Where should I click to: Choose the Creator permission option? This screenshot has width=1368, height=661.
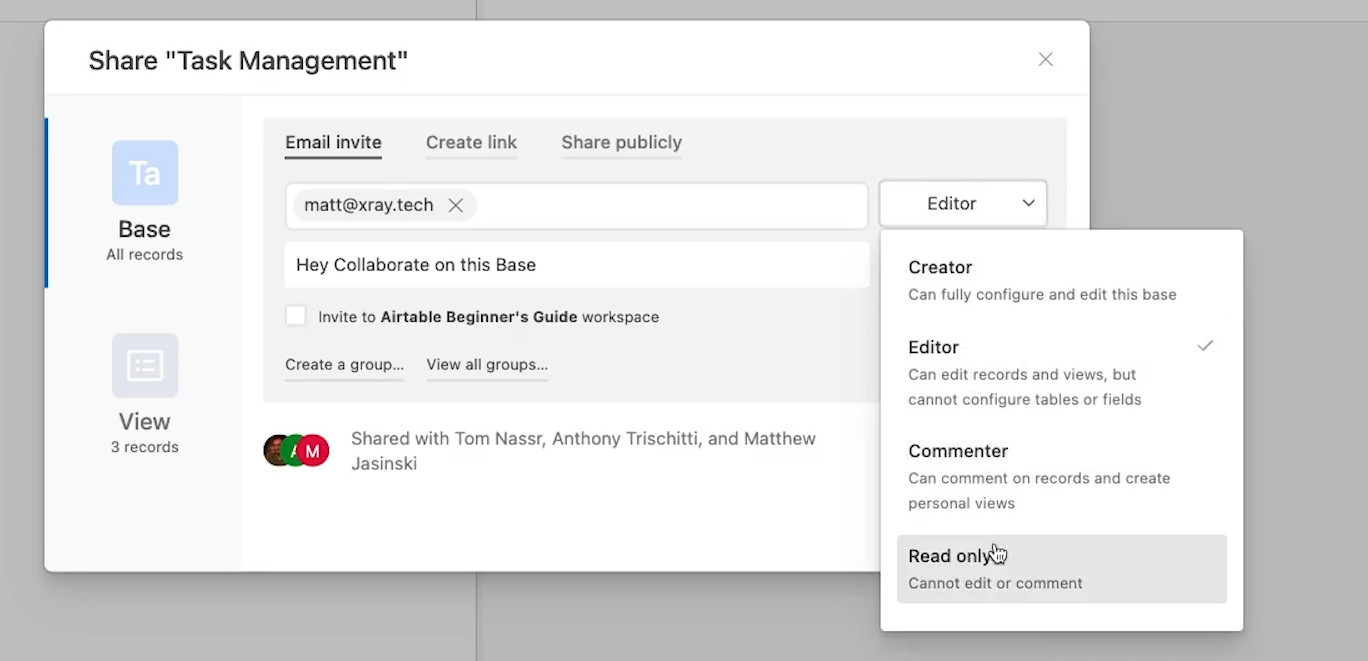pos(1062,280)
